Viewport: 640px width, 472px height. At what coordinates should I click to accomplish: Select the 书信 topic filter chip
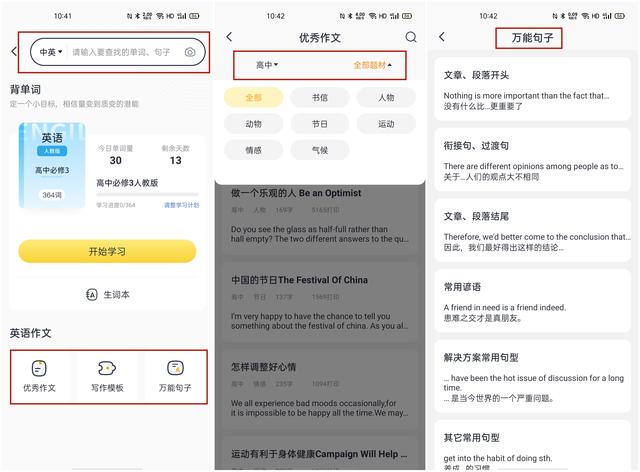coord(320,98)
